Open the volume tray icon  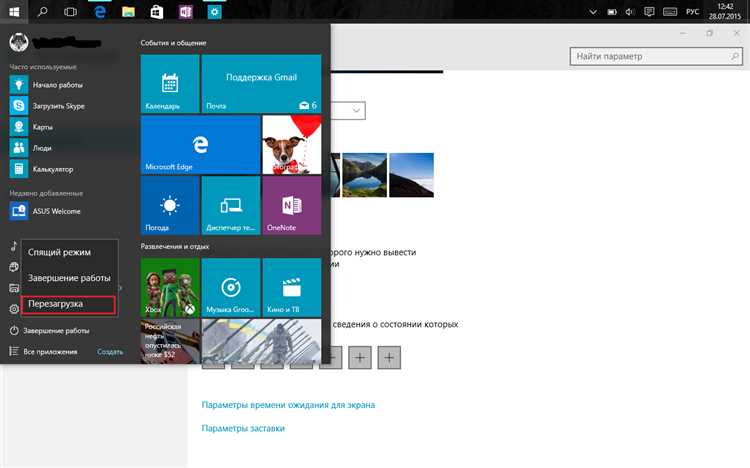630,12
